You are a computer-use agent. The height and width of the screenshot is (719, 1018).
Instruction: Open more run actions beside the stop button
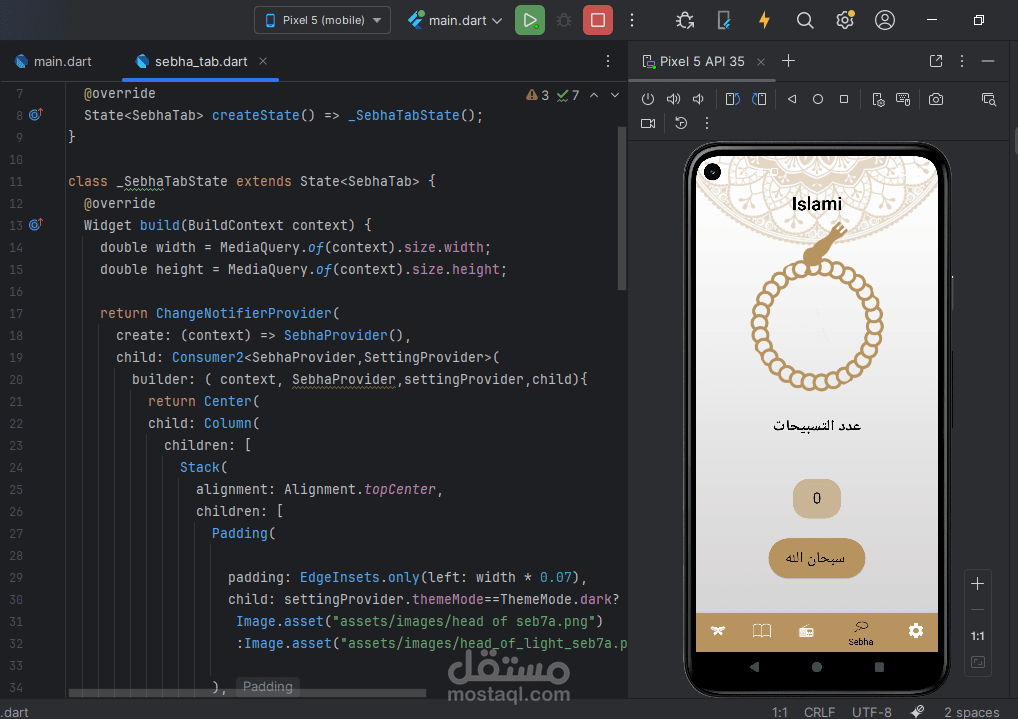pyautogui.click(x=632, y=20)
